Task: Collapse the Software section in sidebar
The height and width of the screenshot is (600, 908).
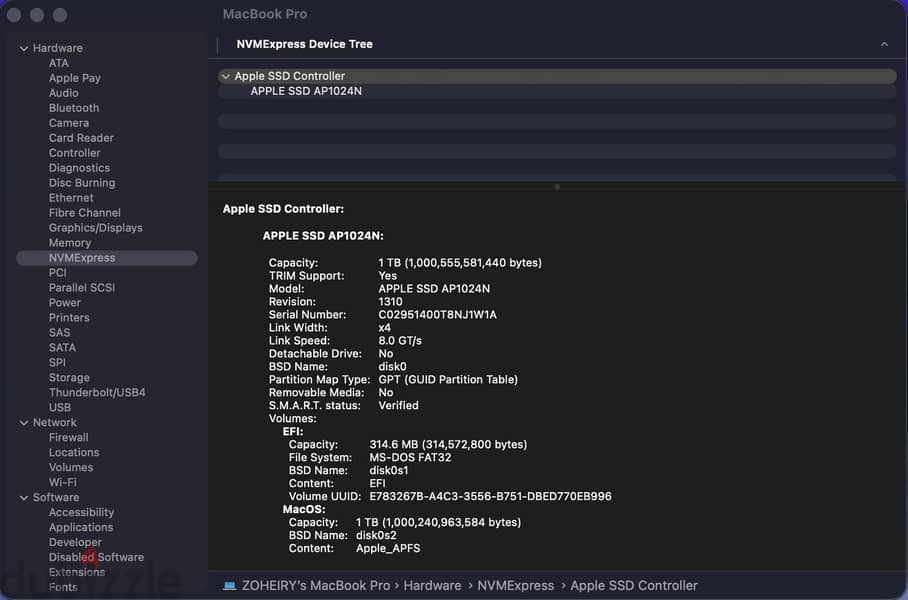Action: point(24,497)
